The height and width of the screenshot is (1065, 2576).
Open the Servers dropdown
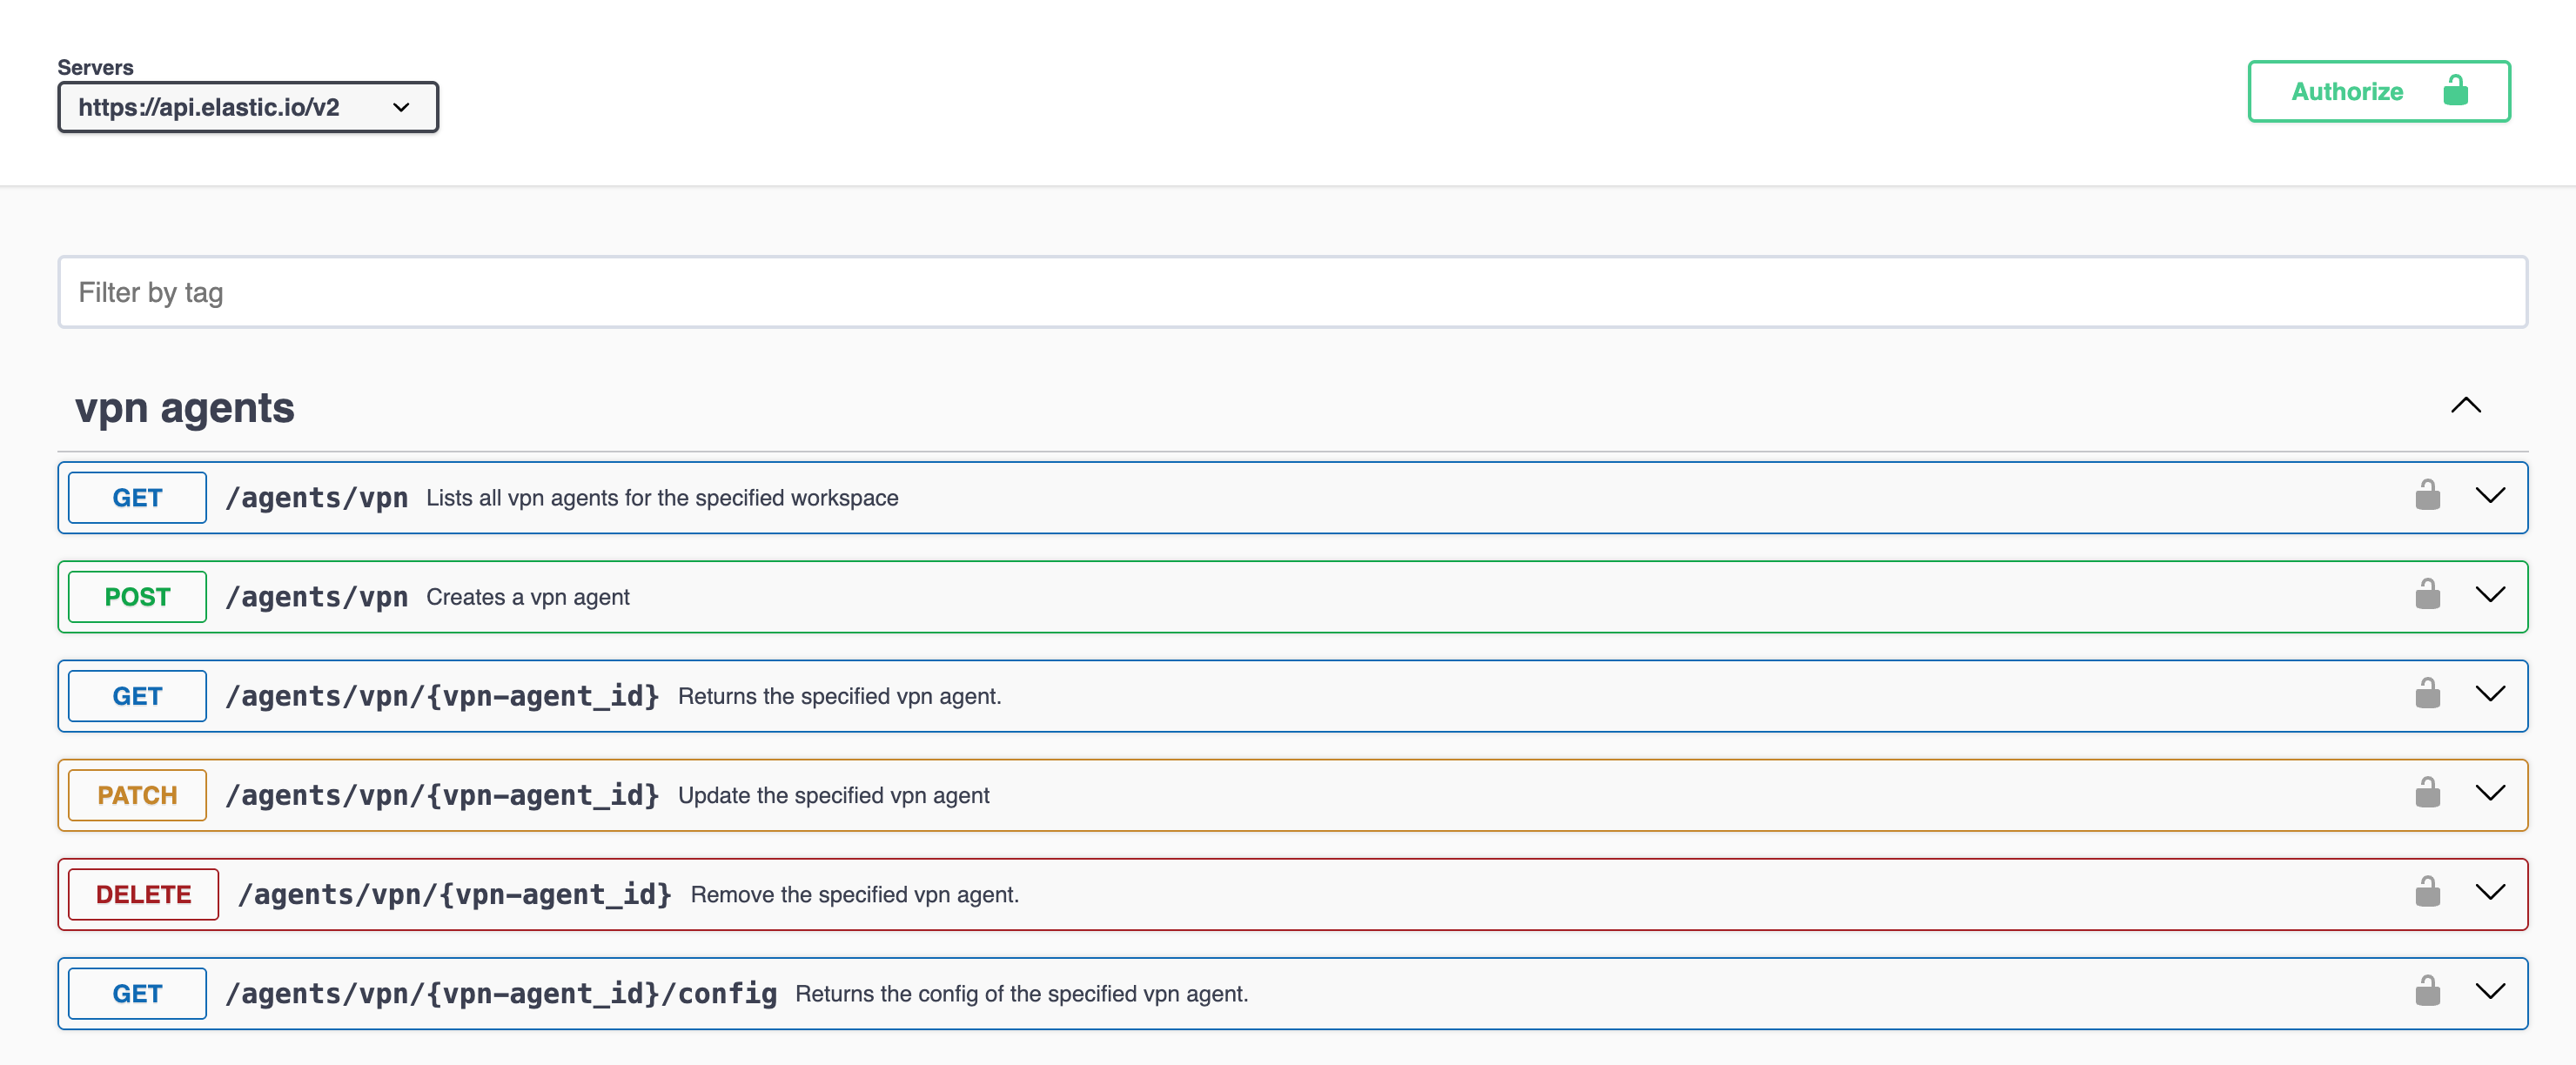248,107
